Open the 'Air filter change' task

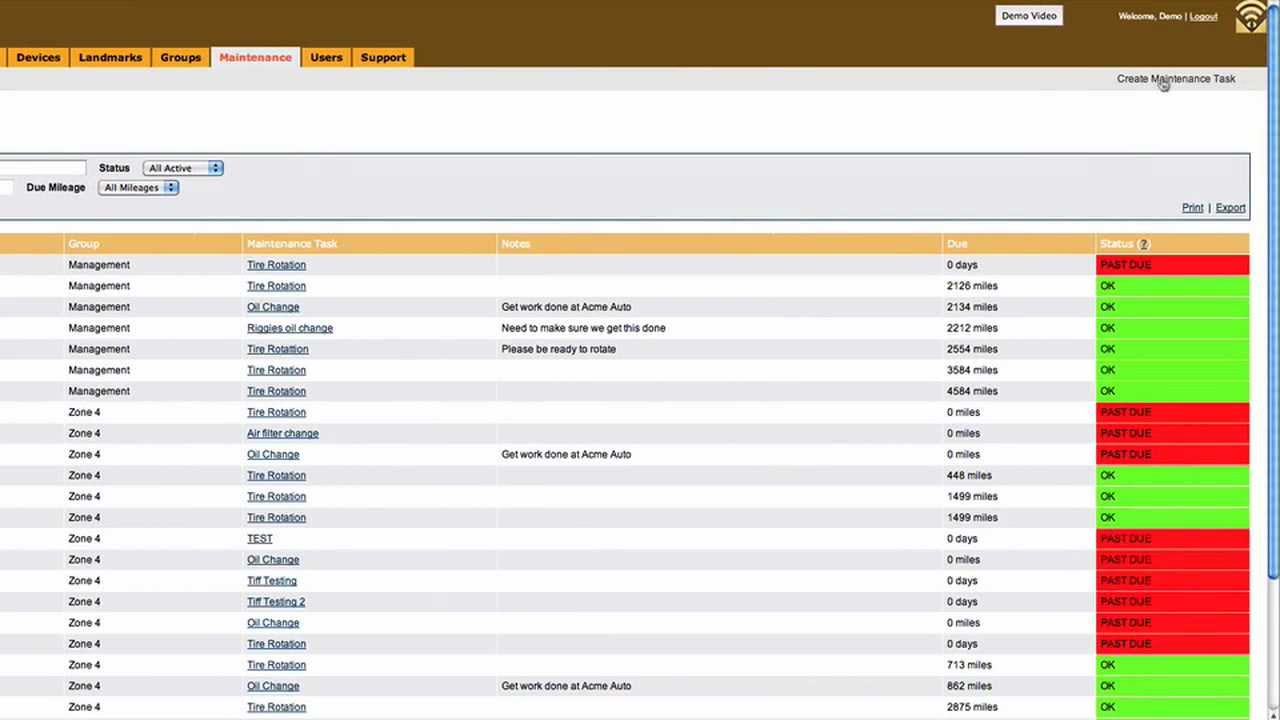282,433
